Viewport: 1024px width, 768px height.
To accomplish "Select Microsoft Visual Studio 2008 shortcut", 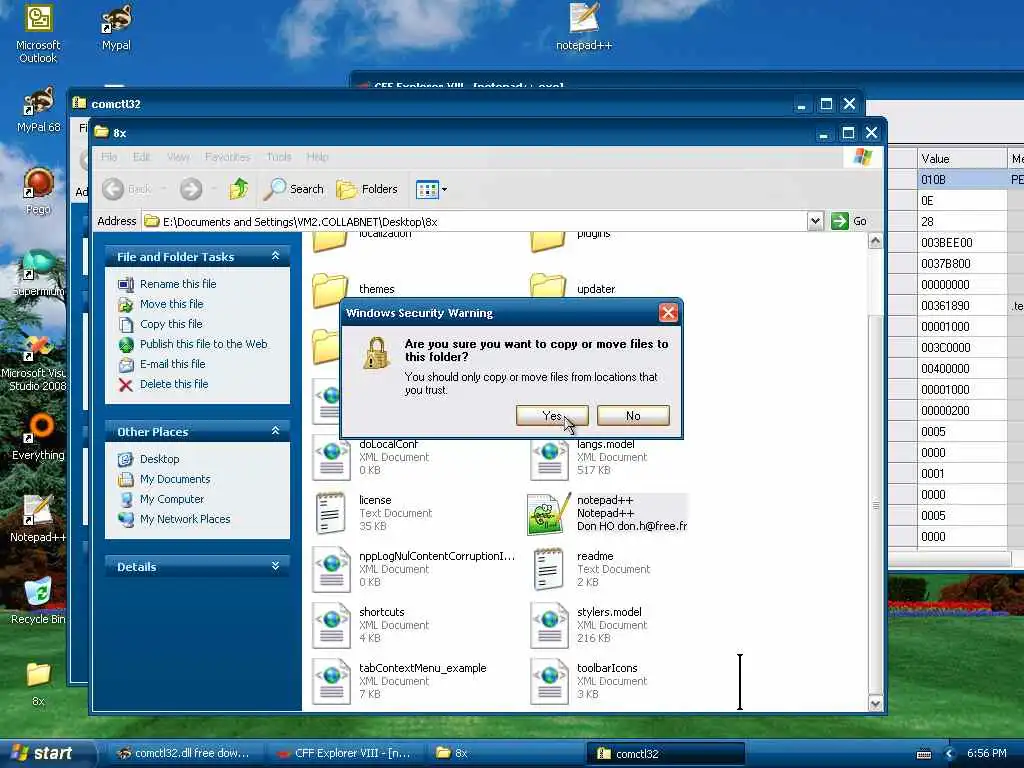I will tap(34, 363).
